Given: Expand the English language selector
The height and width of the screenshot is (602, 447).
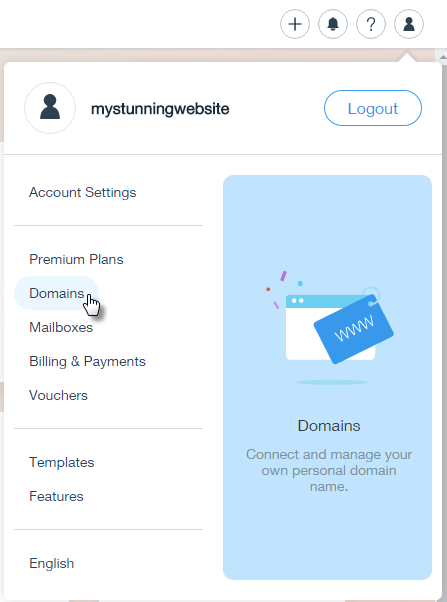Looking at the screenshot, I should tap(51, 564).
